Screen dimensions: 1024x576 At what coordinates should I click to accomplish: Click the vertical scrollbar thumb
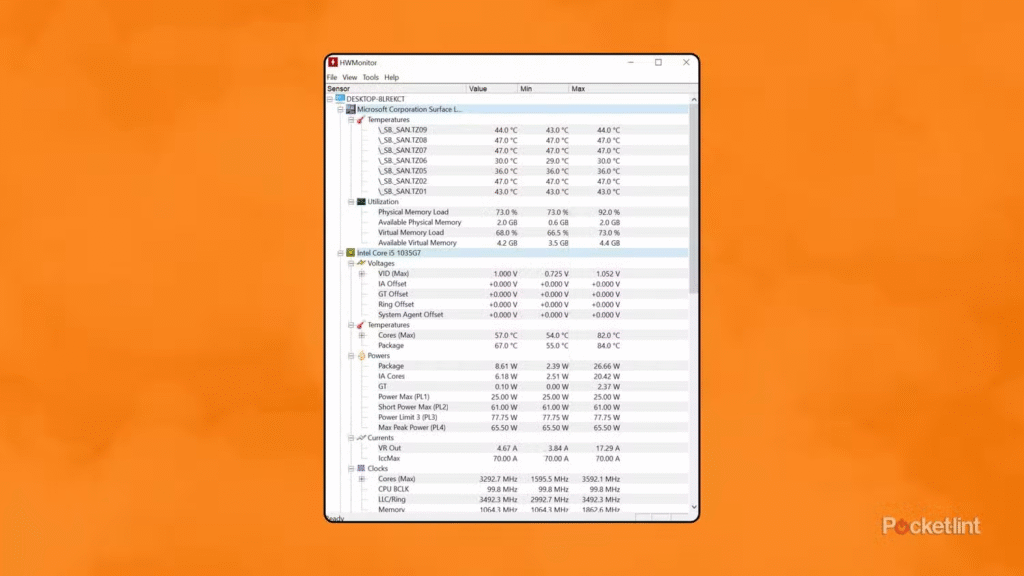point(693,200)
